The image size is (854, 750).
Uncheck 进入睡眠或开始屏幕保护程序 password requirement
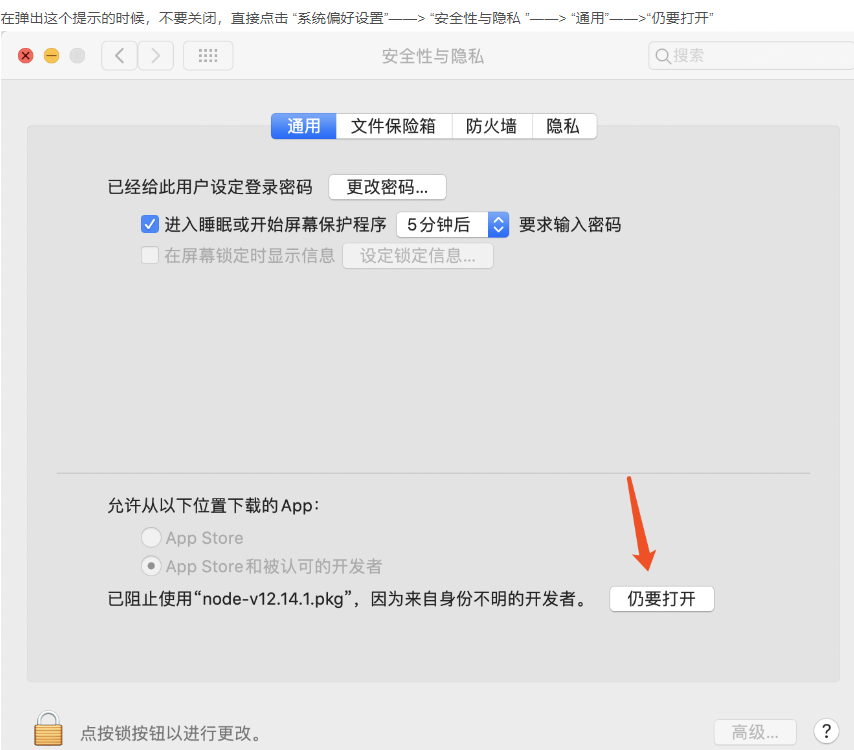click(150, 224)
